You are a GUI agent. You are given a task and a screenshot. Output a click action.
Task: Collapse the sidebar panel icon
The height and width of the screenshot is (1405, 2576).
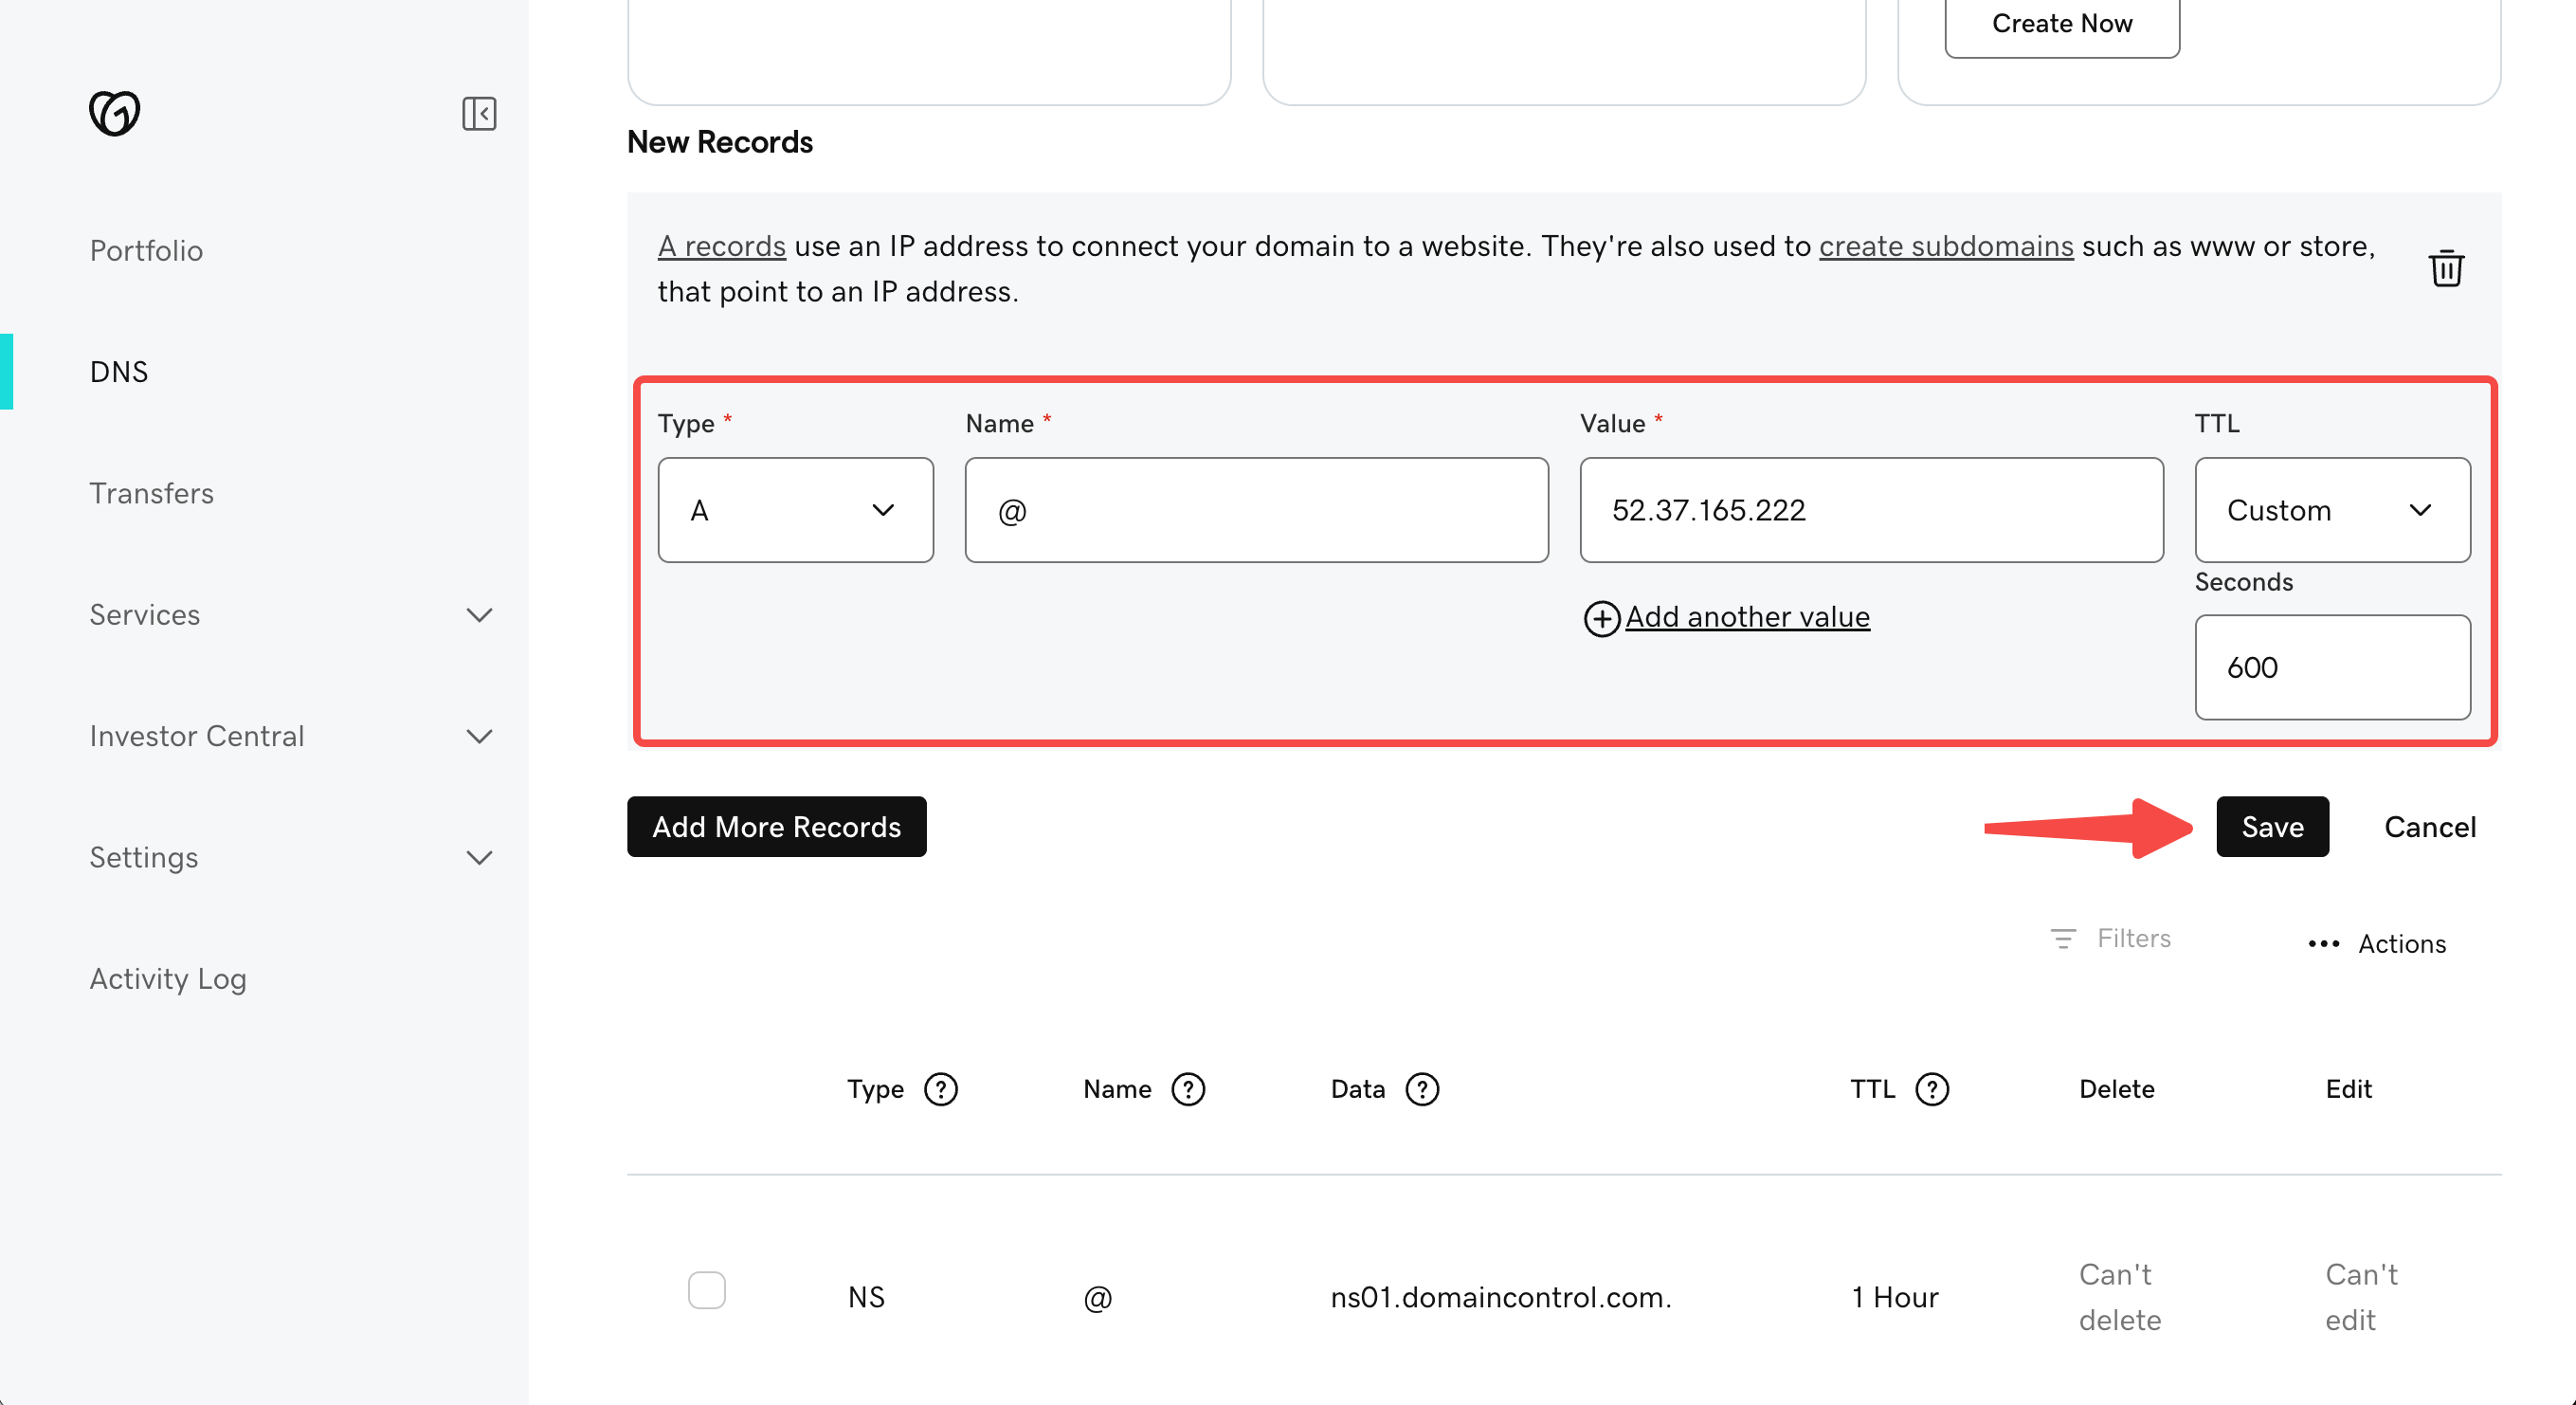[x=479, y=114]
